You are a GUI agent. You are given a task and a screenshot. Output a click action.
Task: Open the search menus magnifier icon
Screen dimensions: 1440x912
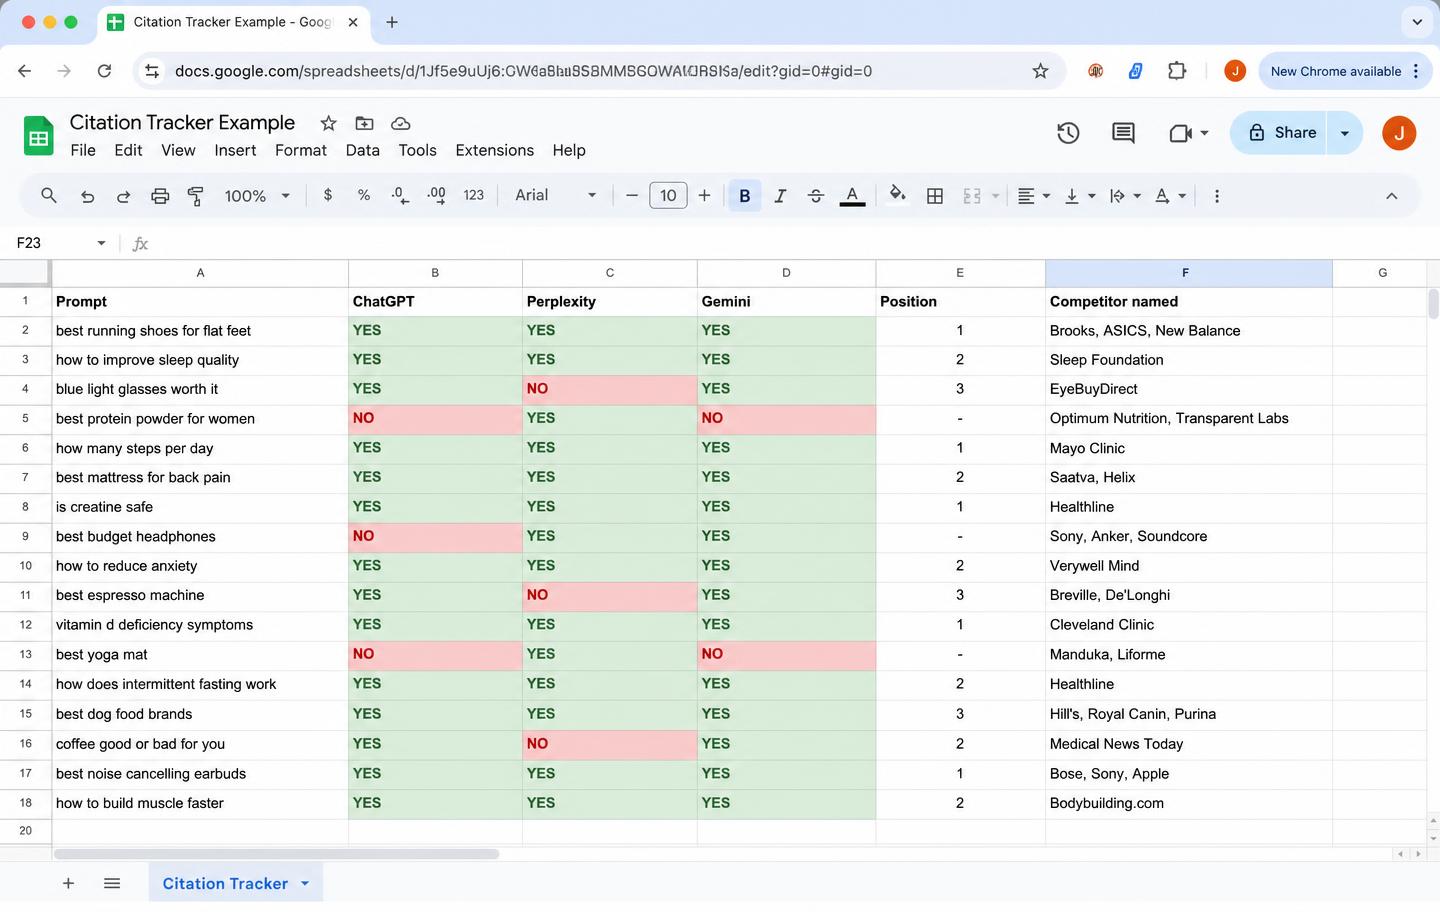[x=48, y=196]
